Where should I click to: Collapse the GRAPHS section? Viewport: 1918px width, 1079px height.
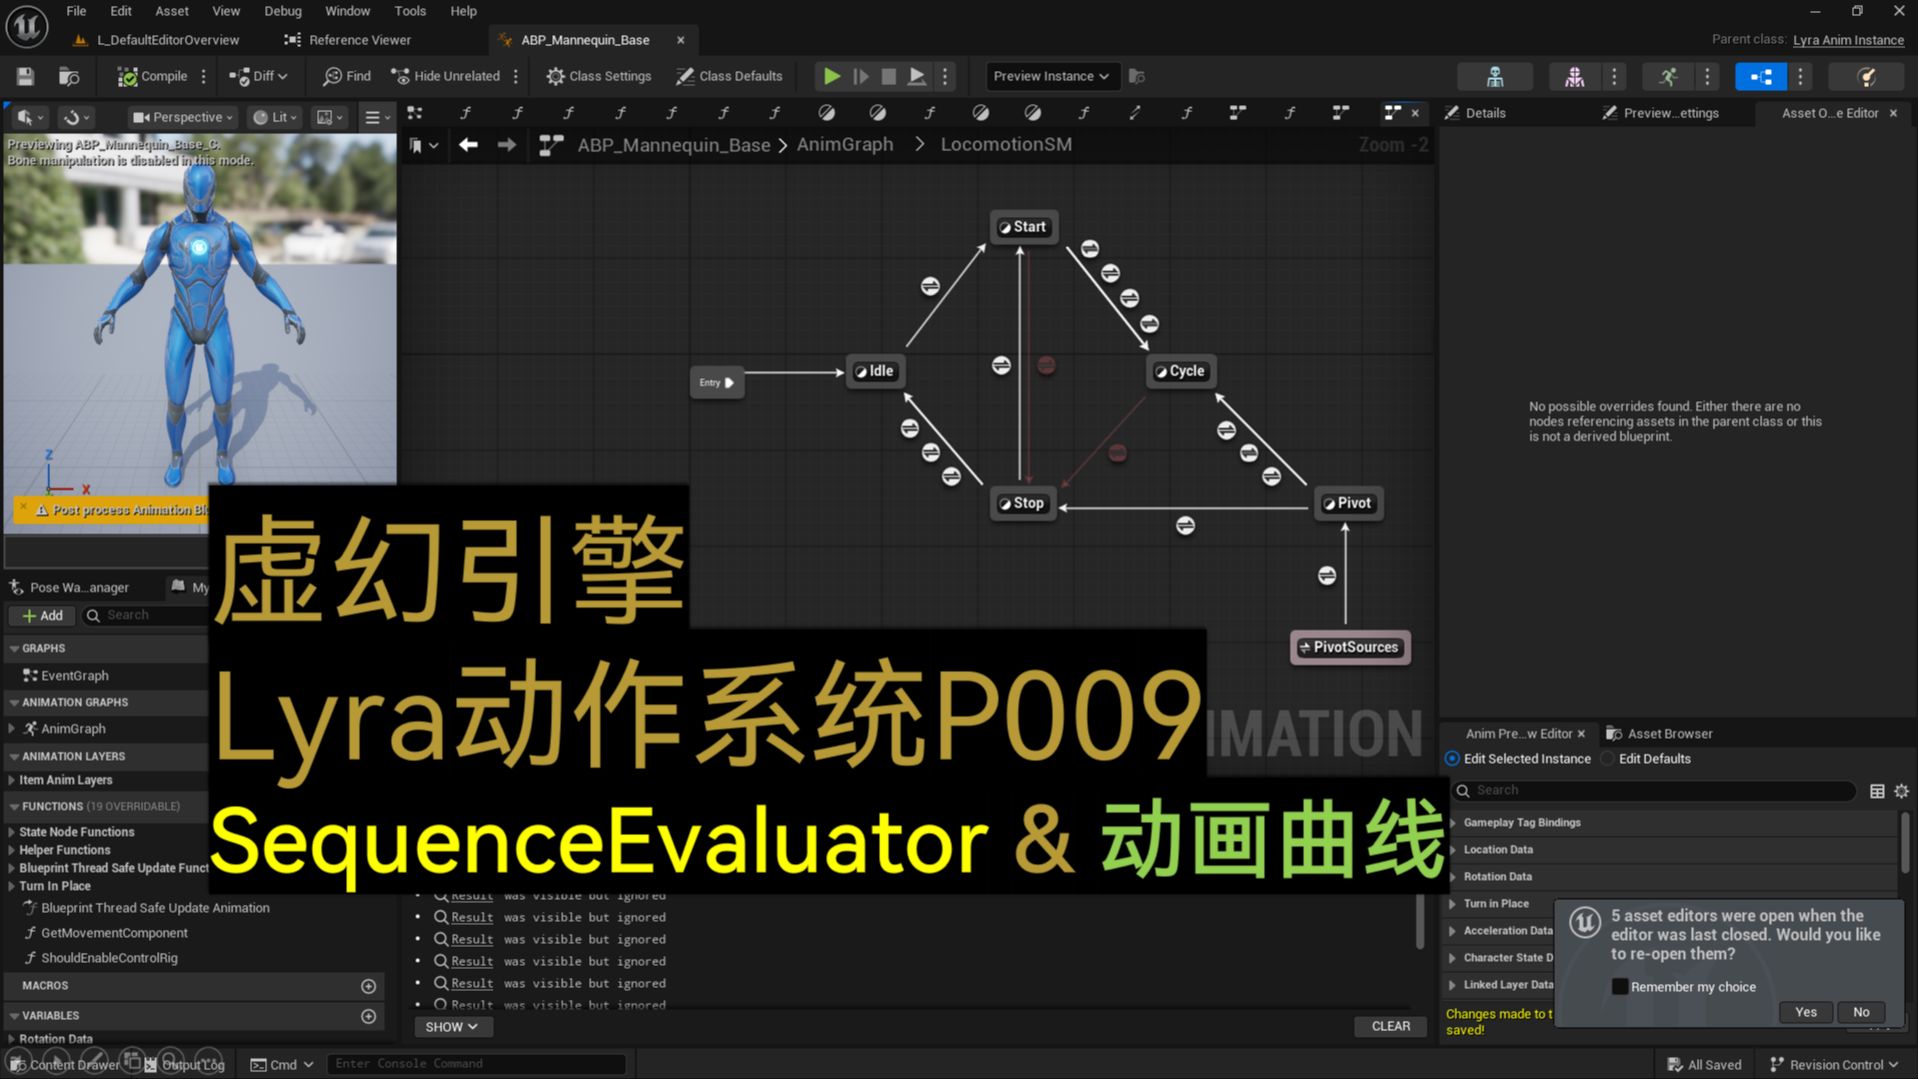14,649
